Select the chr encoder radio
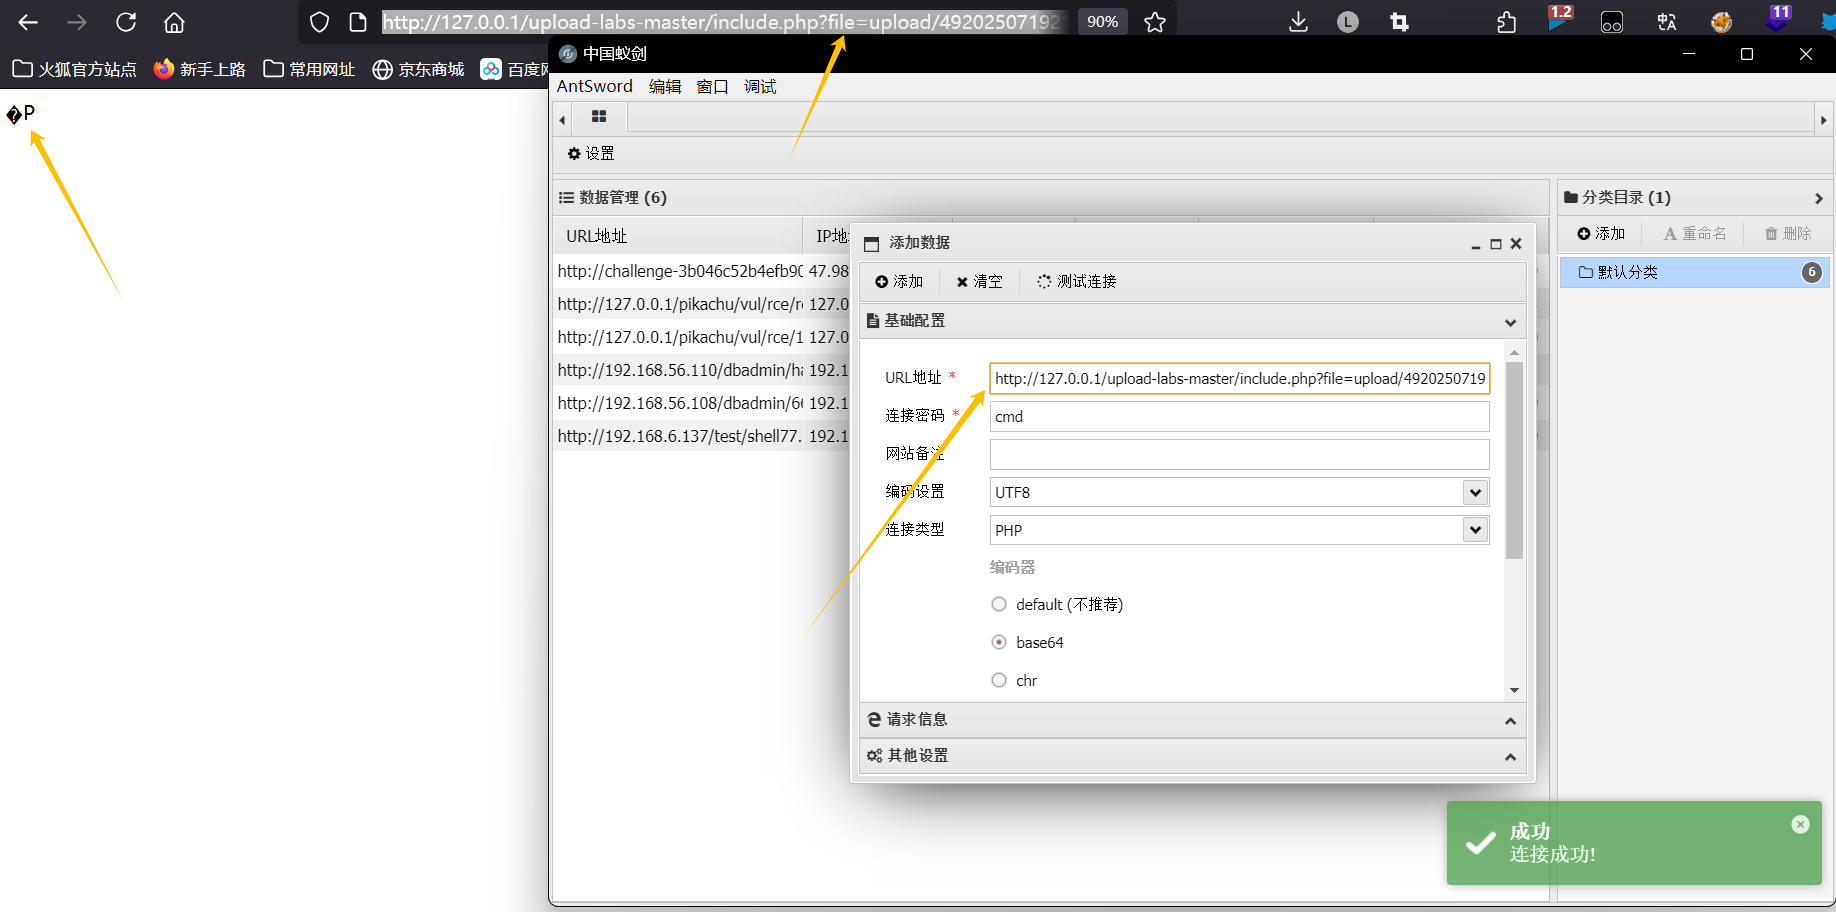The height and width of the screenshot is (912, 1836). (x=999, y=680)
